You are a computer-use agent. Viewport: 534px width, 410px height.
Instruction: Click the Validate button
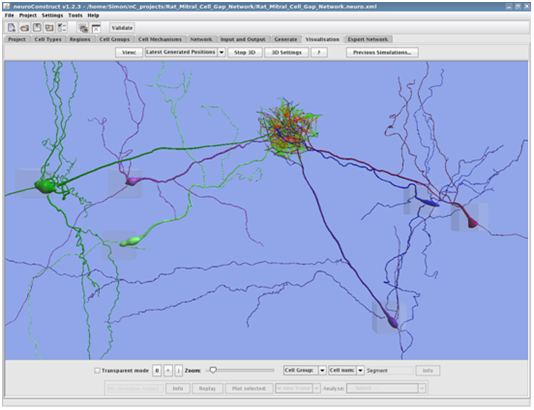[122, 28]
